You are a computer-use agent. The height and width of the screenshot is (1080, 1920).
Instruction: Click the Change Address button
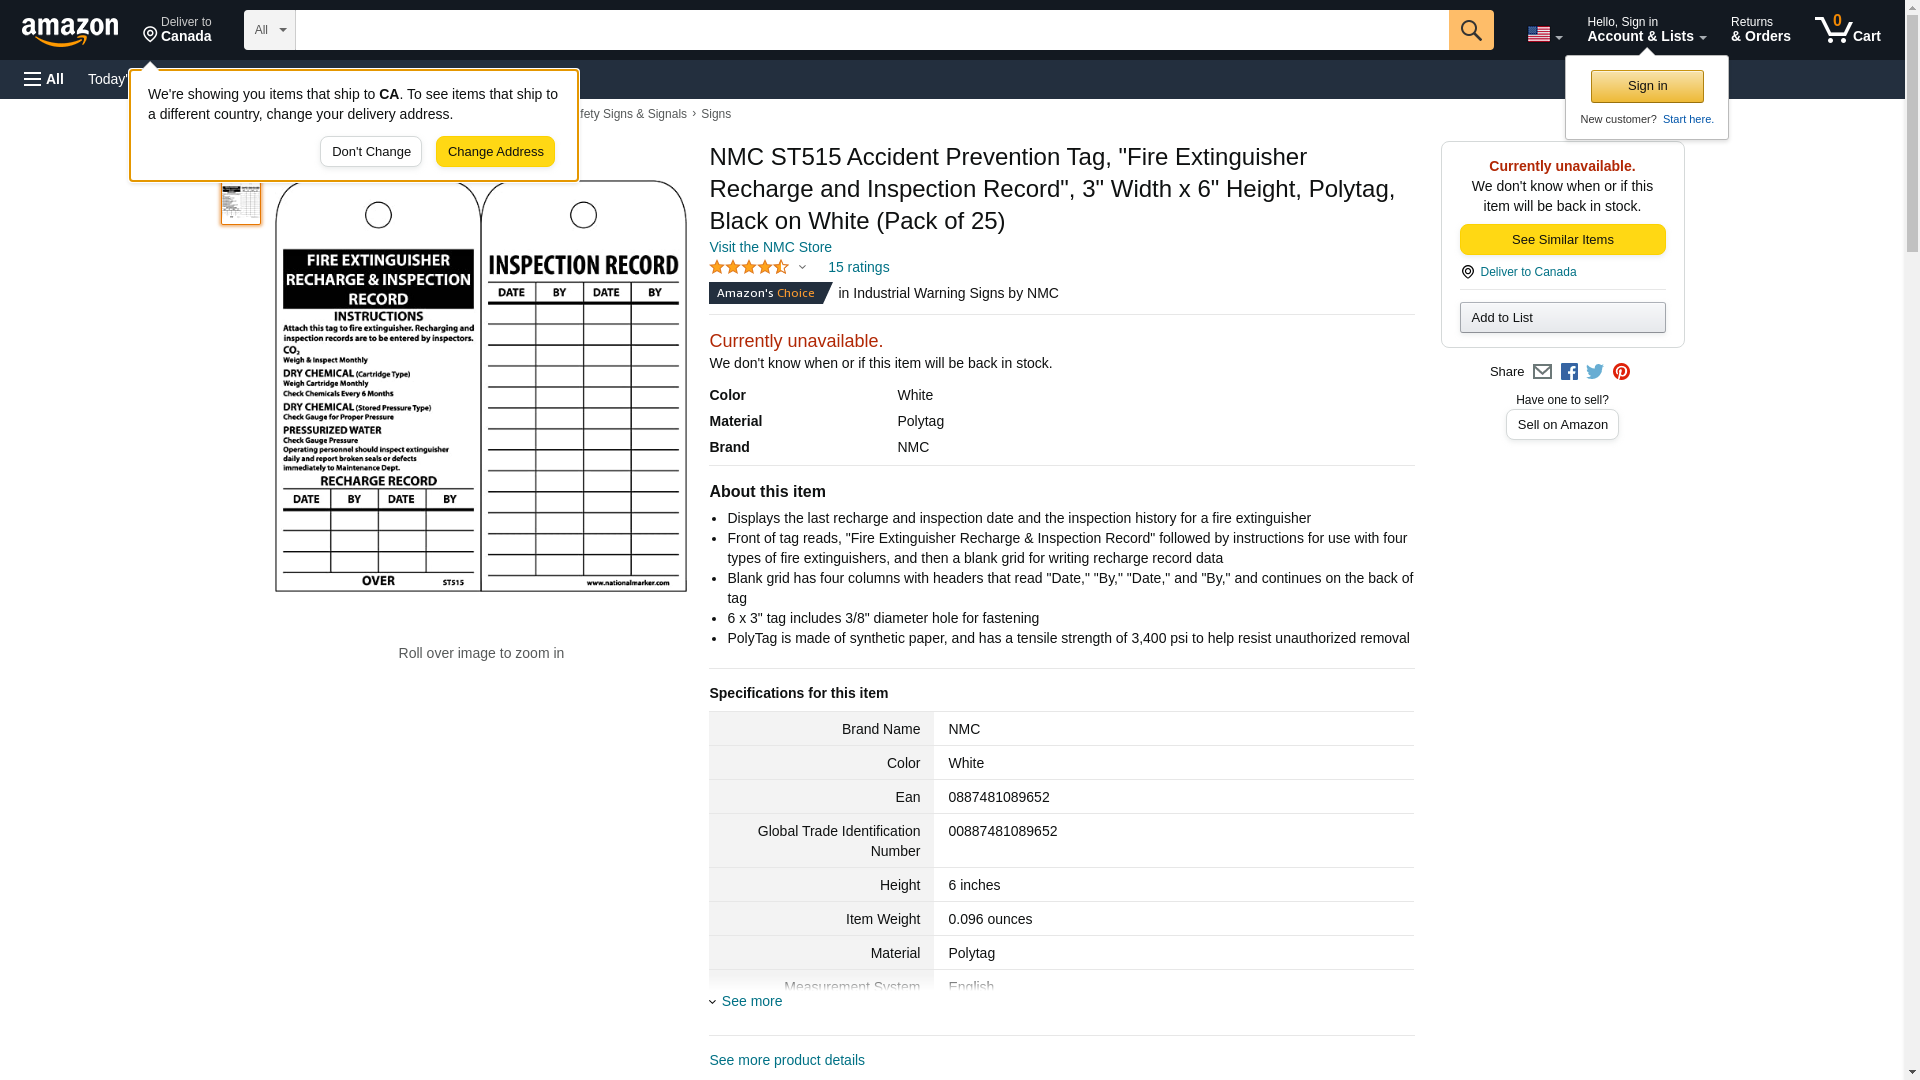495,152
